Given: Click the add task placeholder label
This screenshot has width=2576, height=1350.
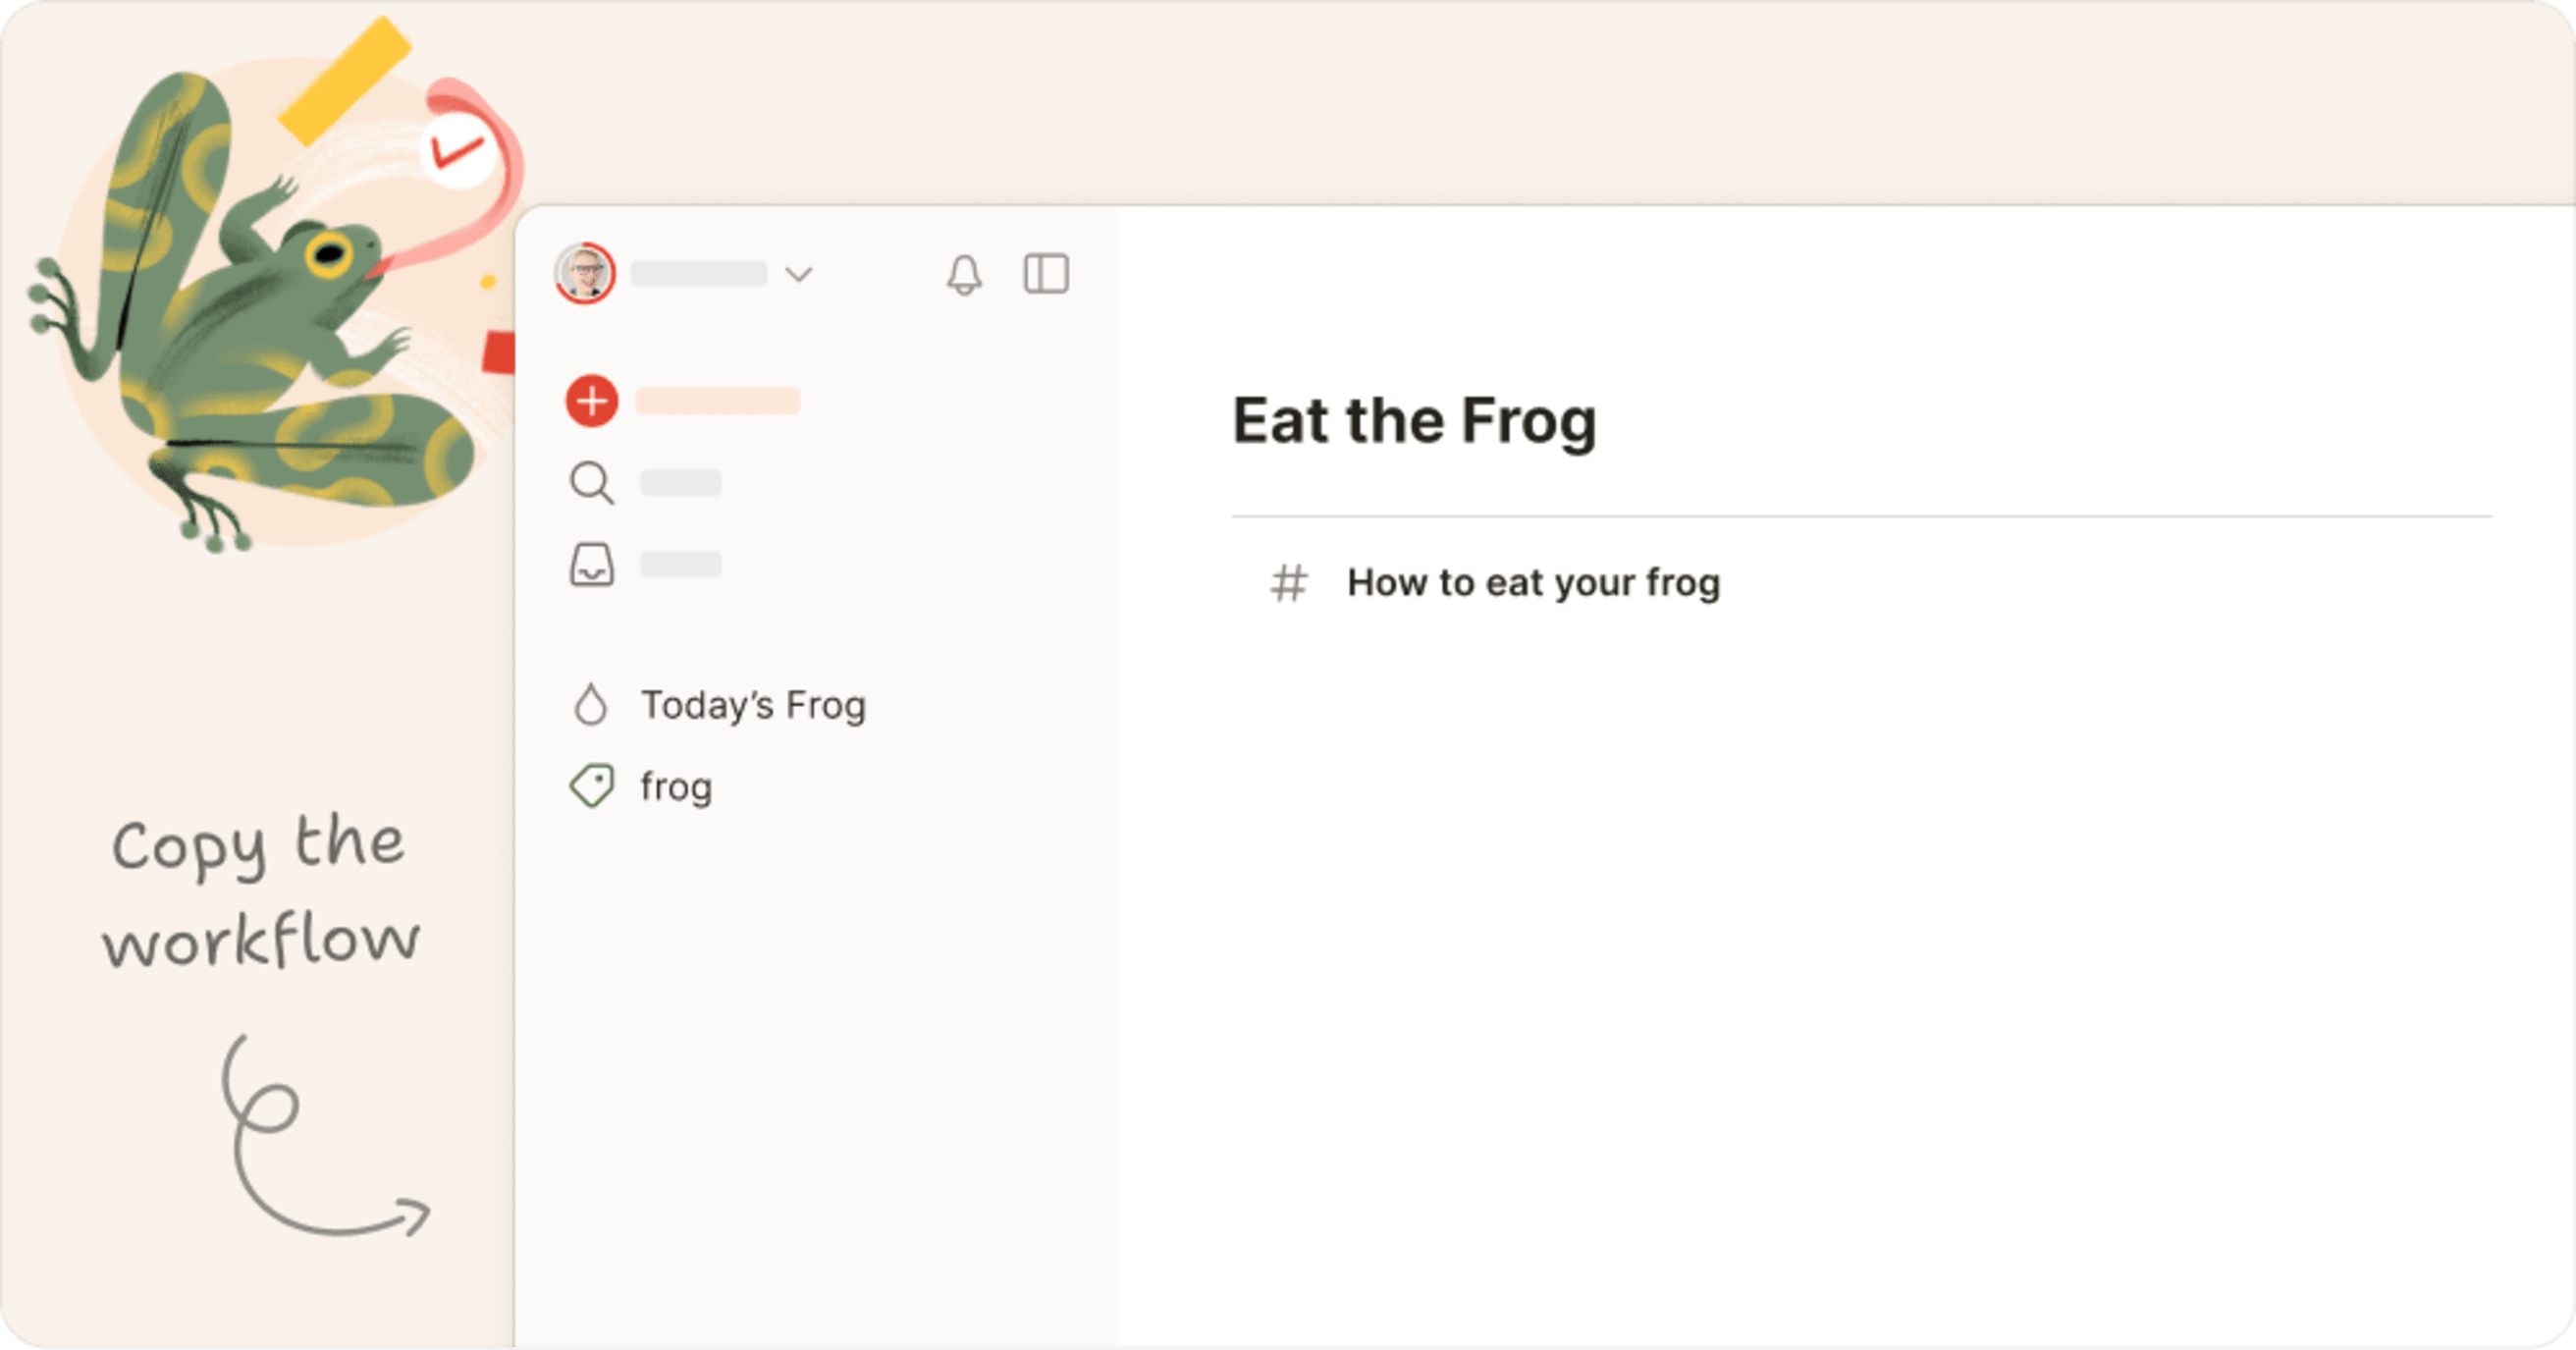Looking at the screenshot, I should [718, 401].
